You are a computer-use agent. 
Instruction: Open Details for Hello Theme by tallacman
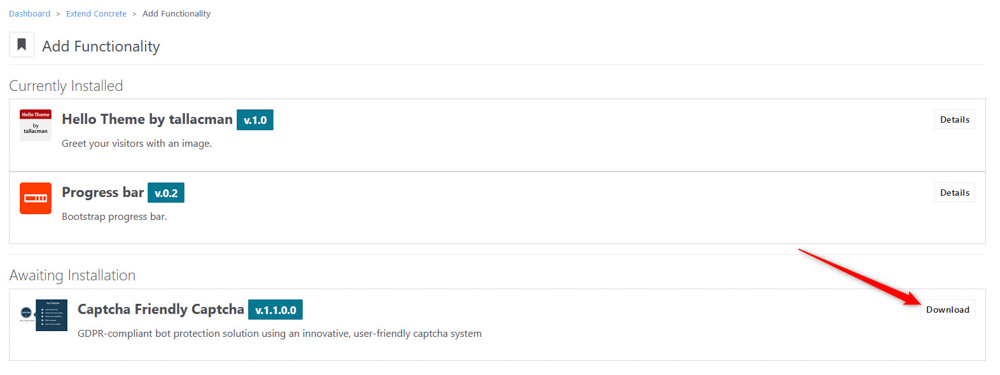955,119
